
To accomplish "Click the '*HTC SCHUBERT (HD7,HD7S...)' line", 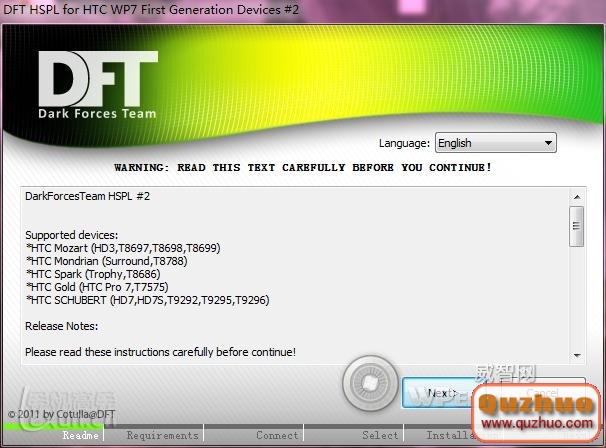I will tap(147, 300).
